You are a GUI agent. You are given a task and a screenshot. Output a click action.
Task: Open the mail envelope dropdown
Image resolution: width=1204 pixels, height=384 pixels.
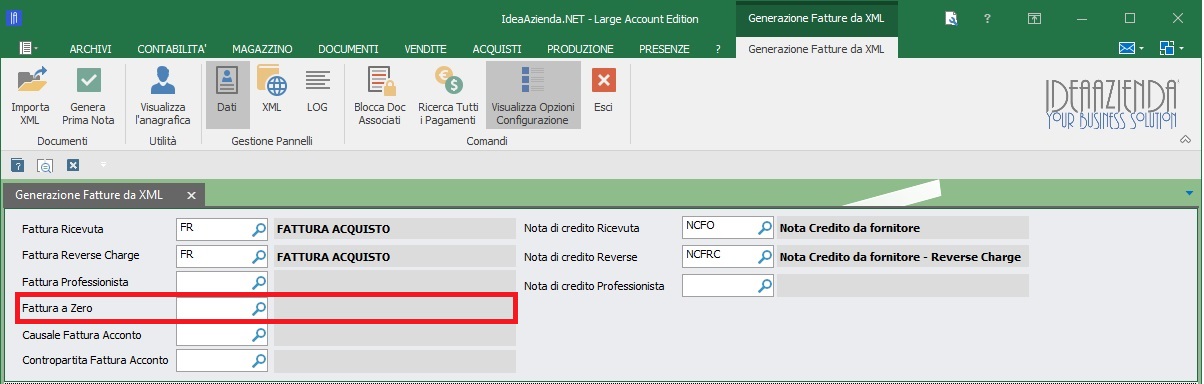point(1131,47)
